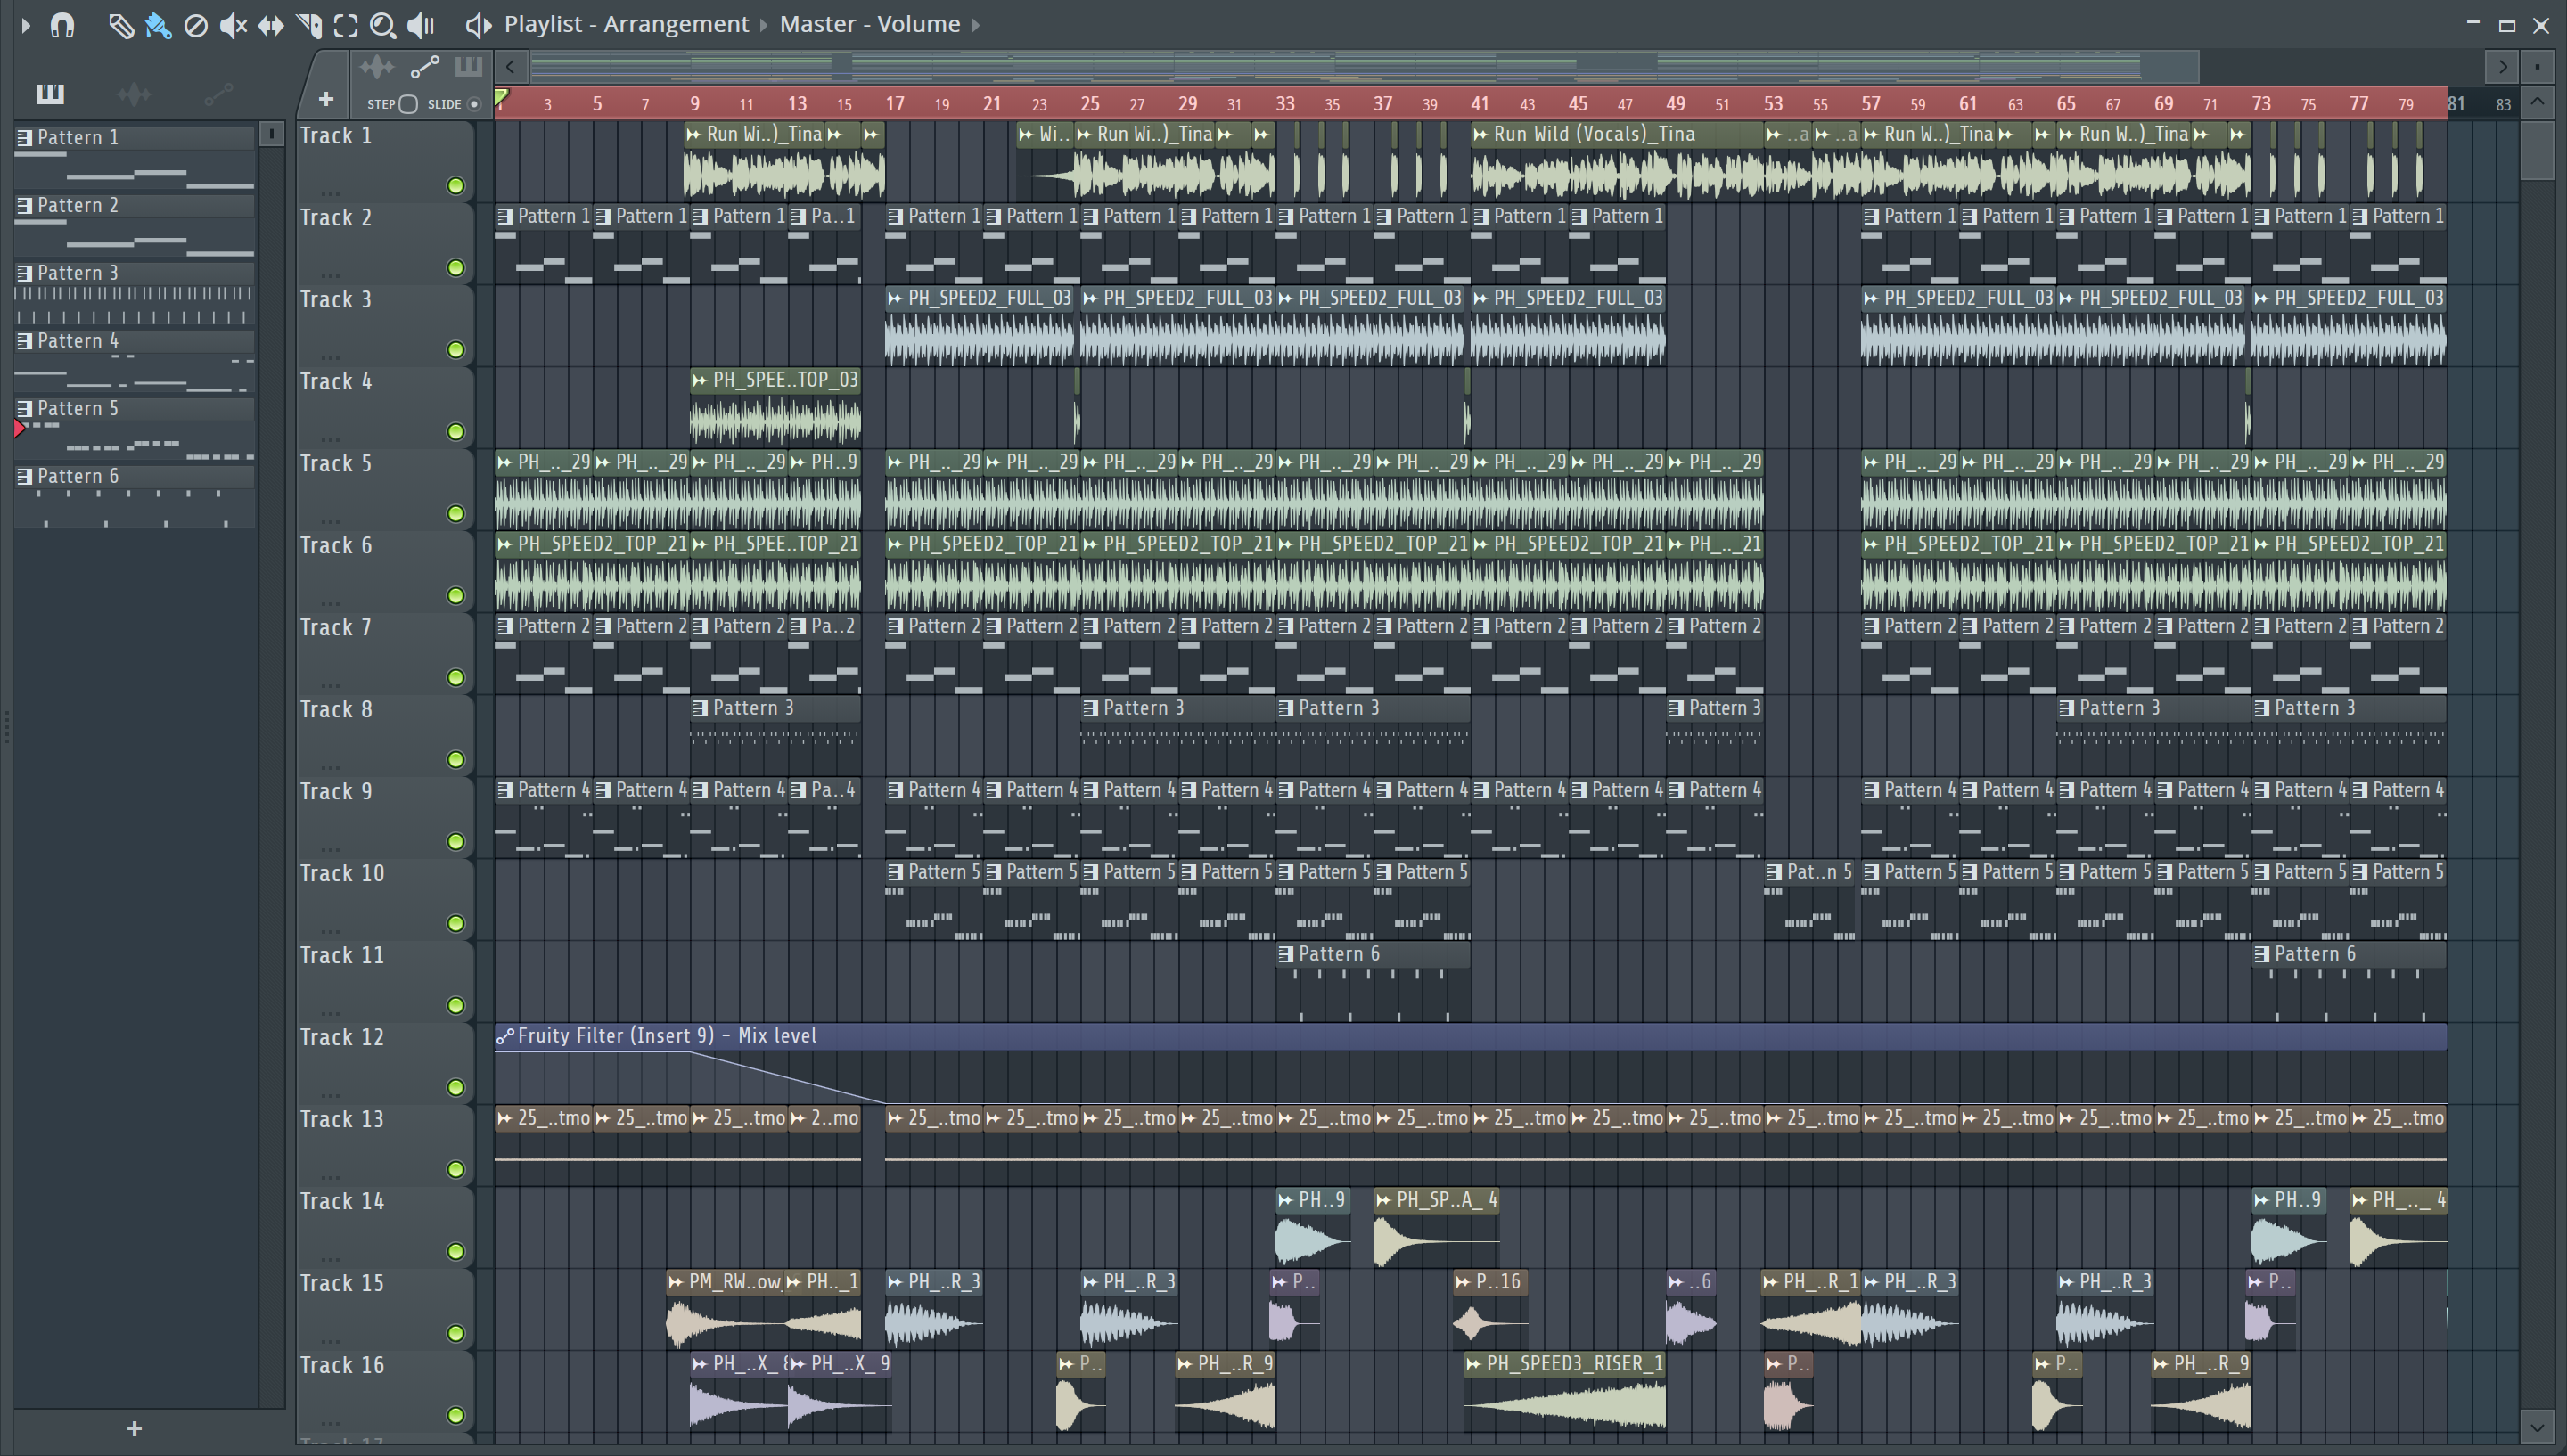Image resolution: width=2567 pixels, height=1456 pixels.
Task: Select the Paint brush tool
Action: click(x=158, y=25)
